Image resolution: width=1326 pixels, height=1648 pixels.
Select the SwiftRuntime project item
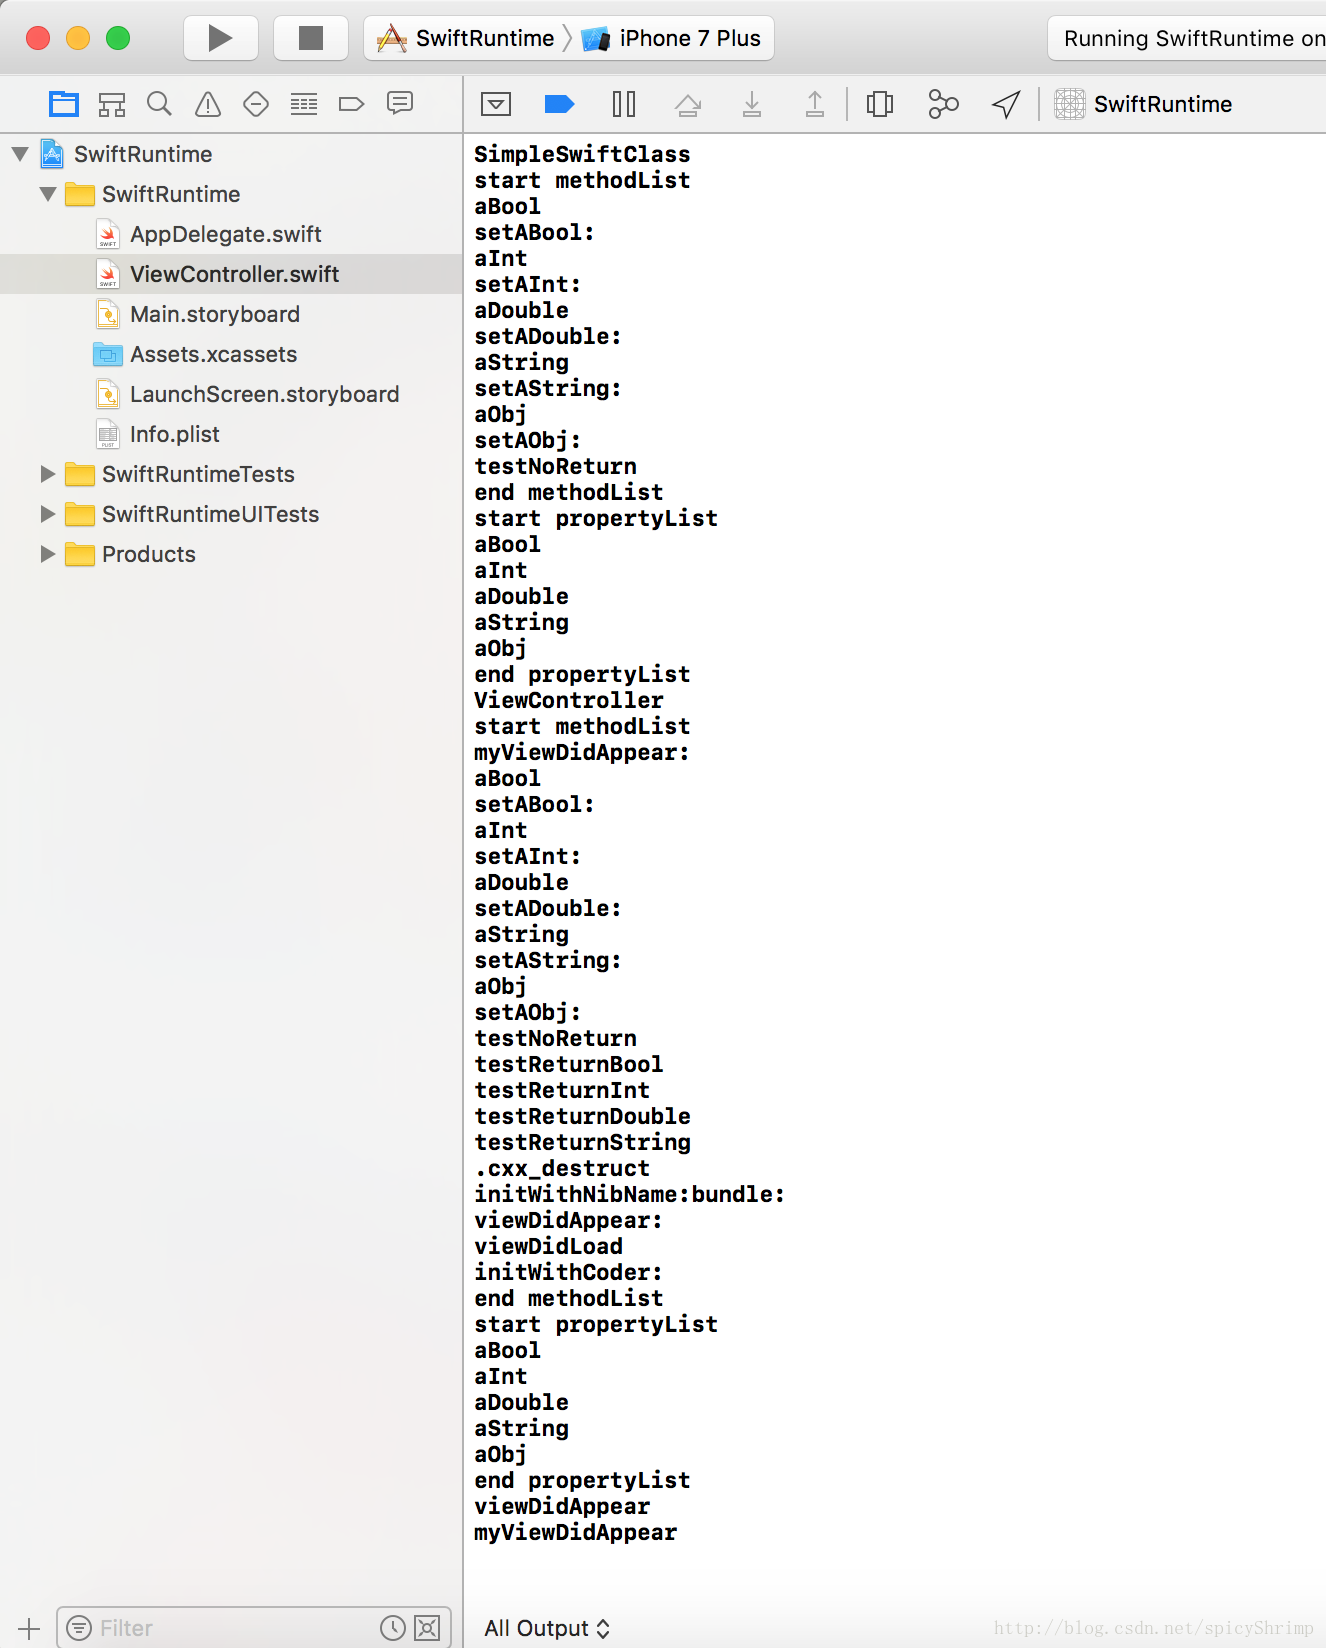143,154
